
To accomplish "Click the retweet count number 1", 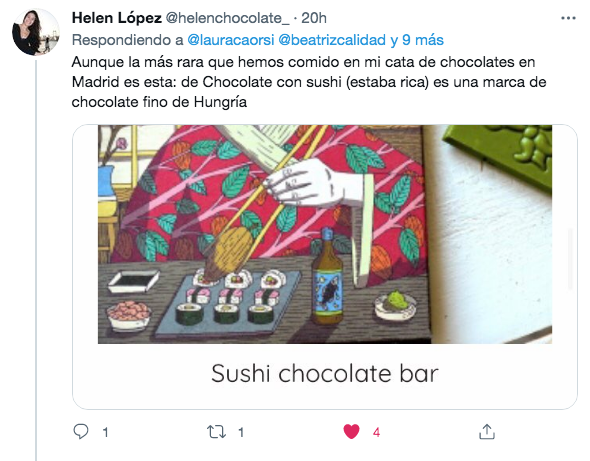I will coord(241,432).
